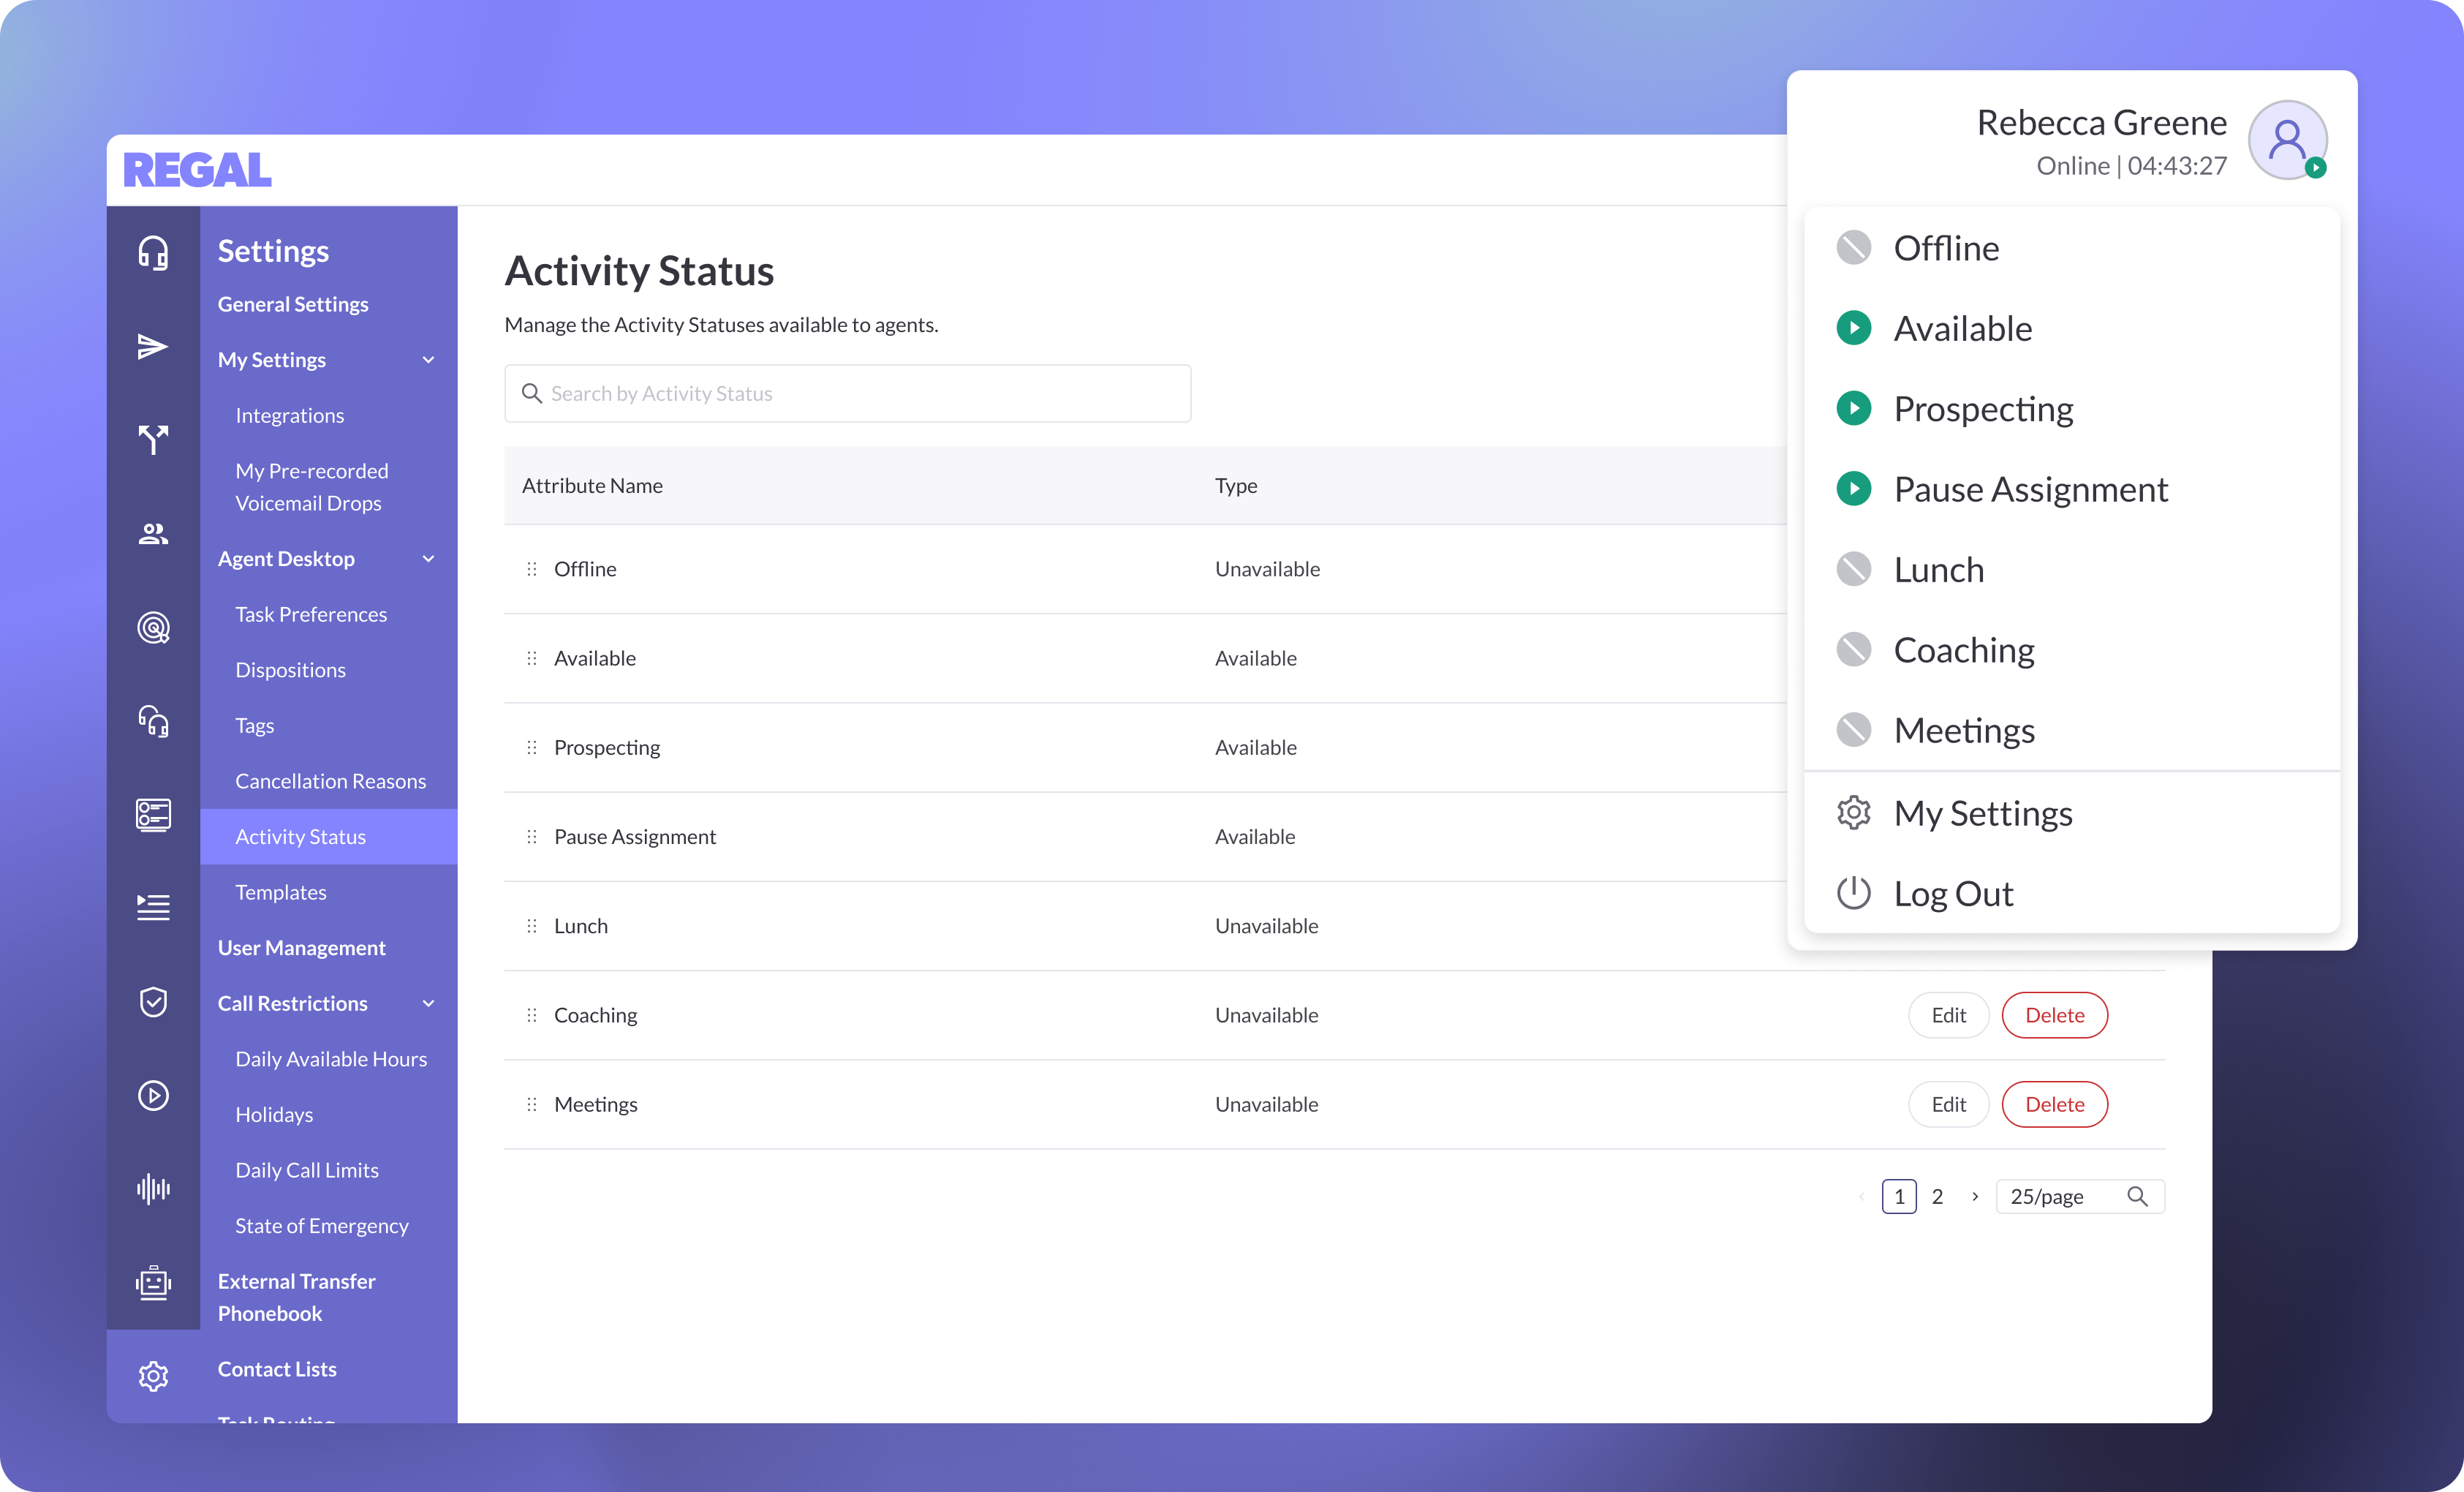Screen dimensions: 2464x1492
Task: Set status to Available in dropdown
Action: coord(1962,328)
